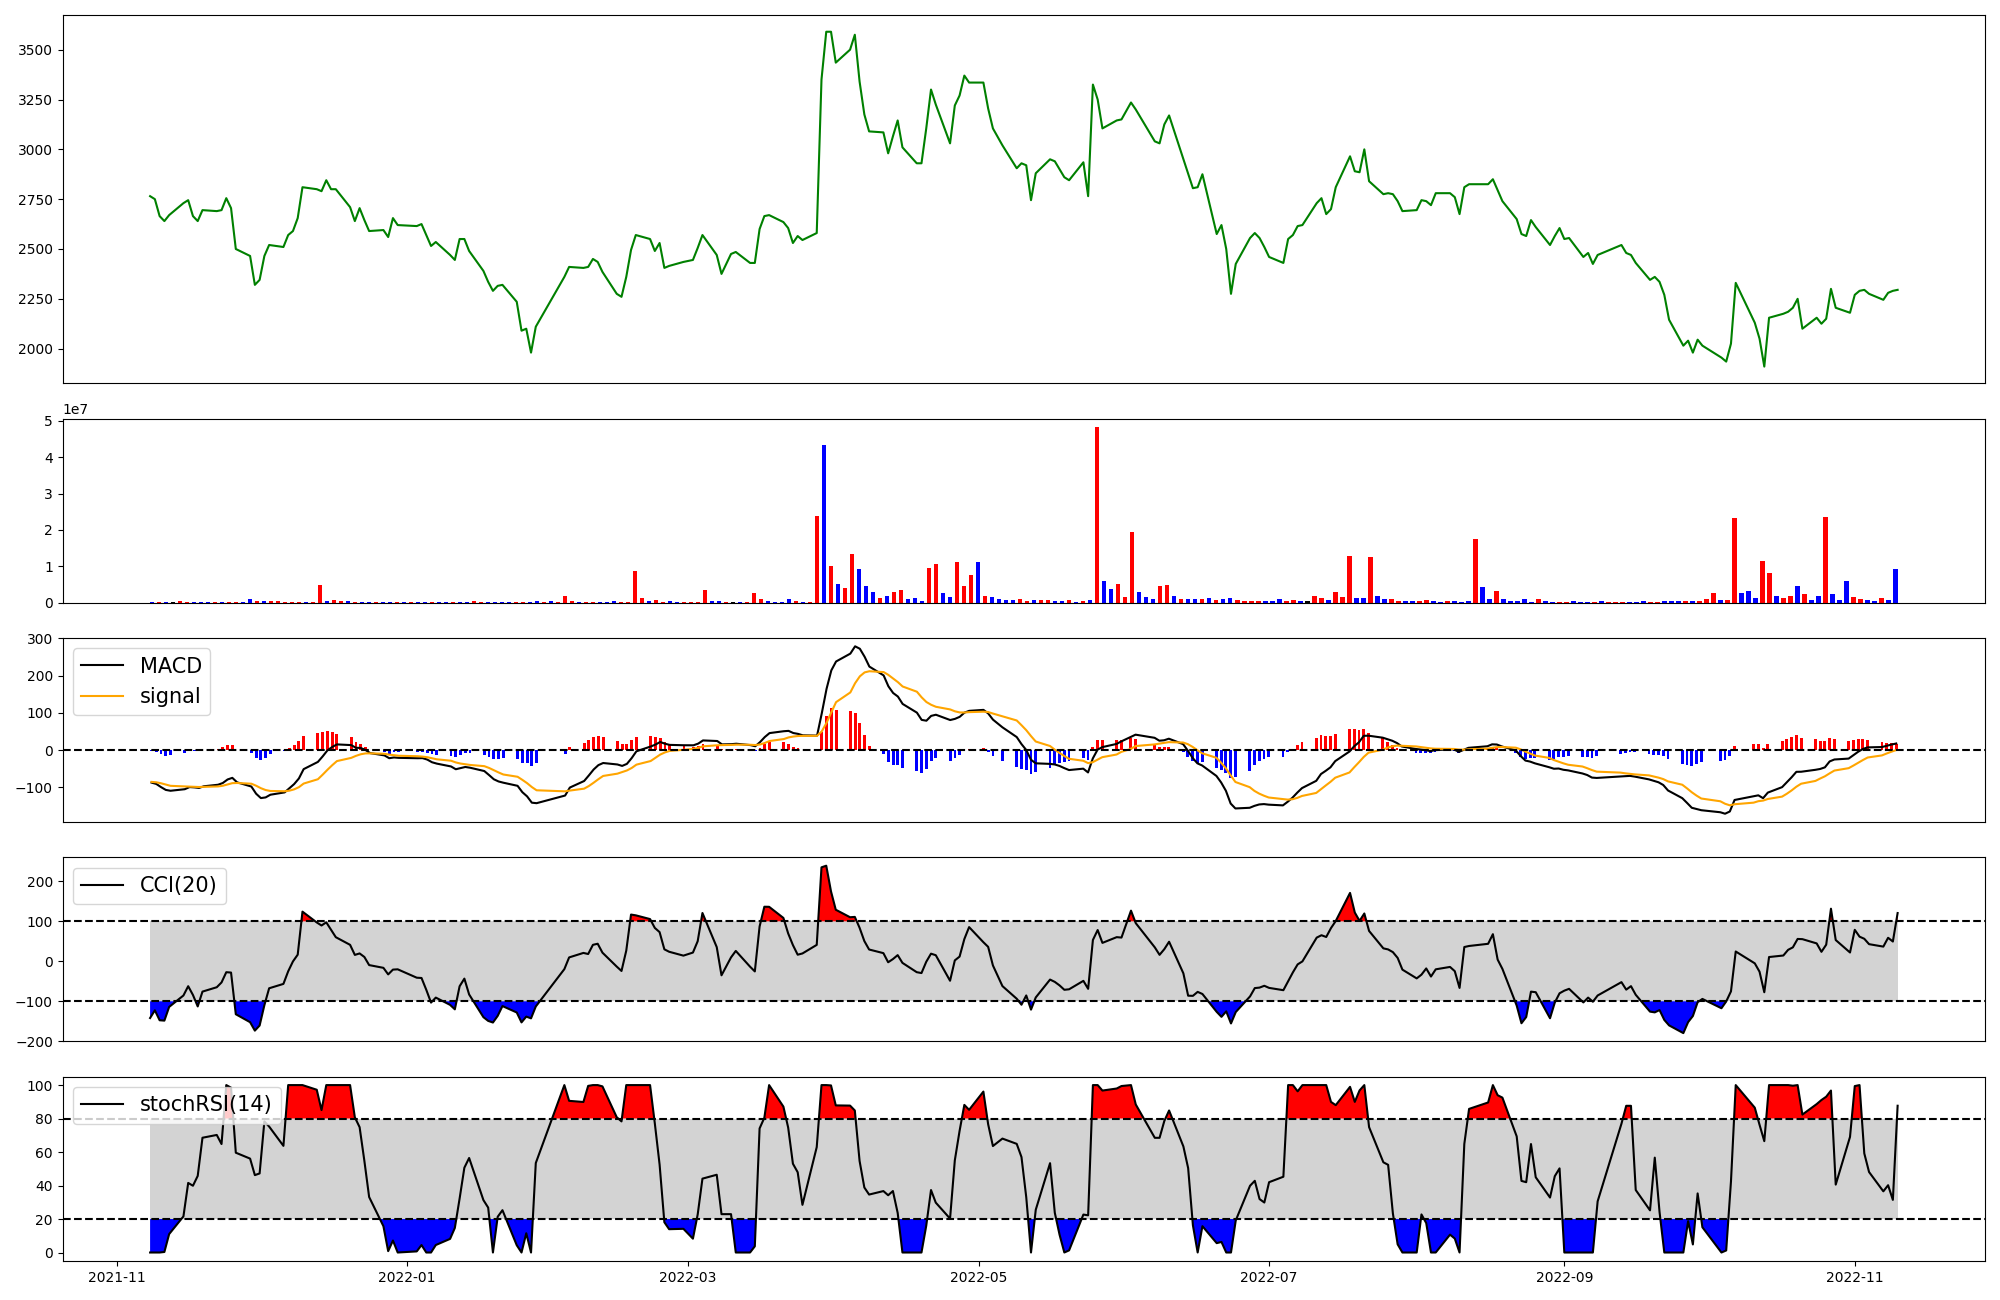The width and height of the screenshot is (2000, 1300).
Task: Click the orange signal legend line
Action: 102,696
